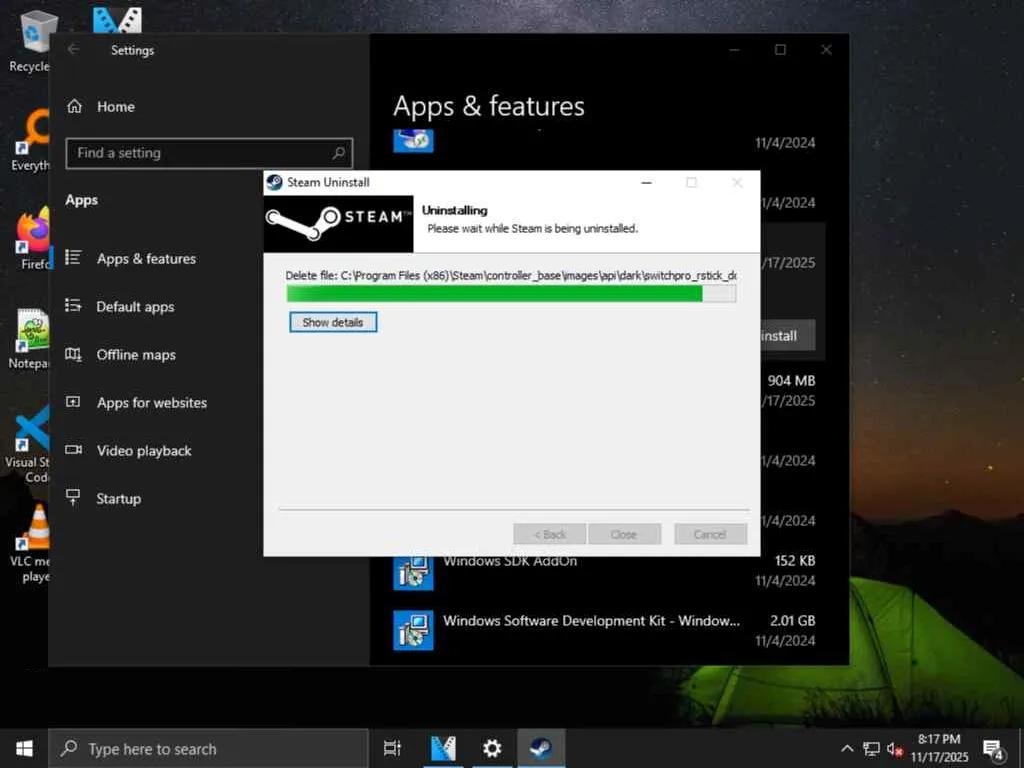The height and width of the screenshot is (768, 1024).
Task: Click the Apps & features heading
Action: click(x=488, y=106)
